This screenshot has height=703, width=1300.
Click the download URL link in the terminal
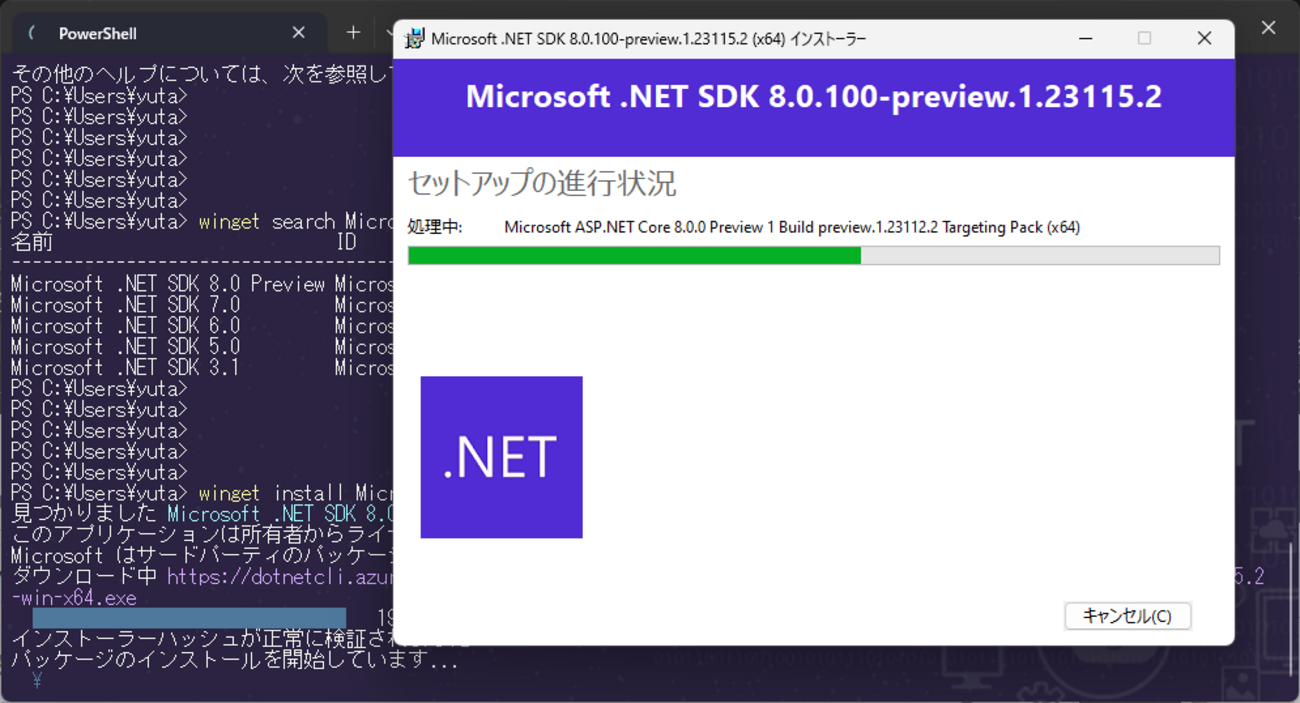pos(279,577)
